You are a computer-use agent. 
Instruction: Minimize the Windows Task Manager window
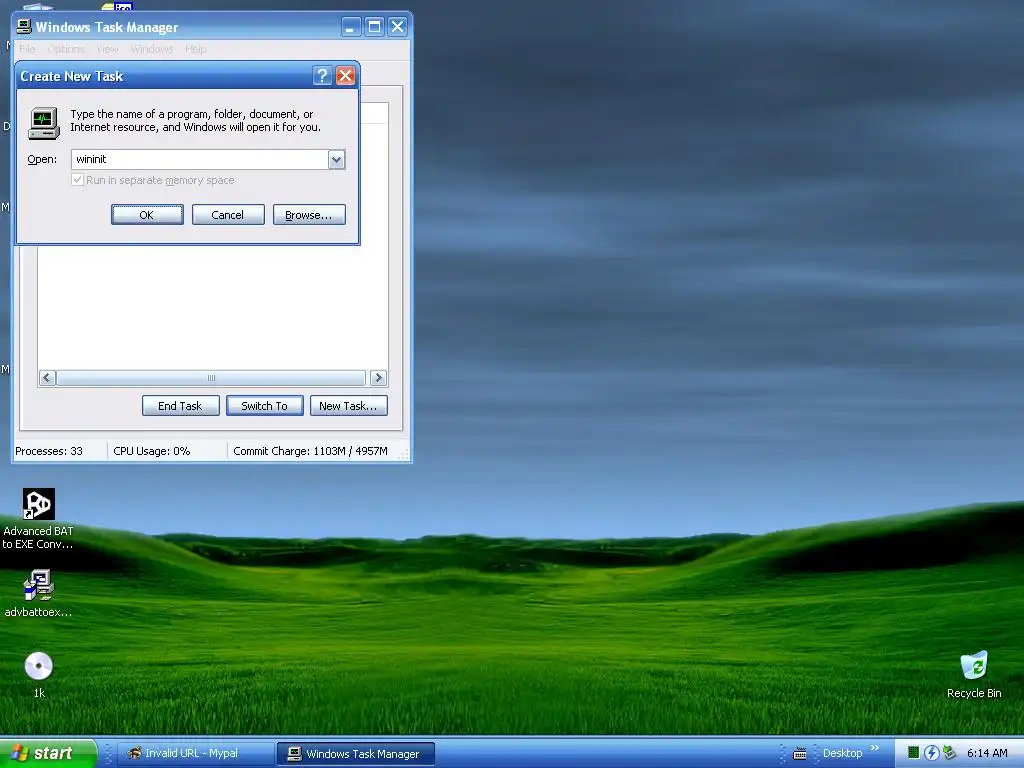[x=351, y=27]
